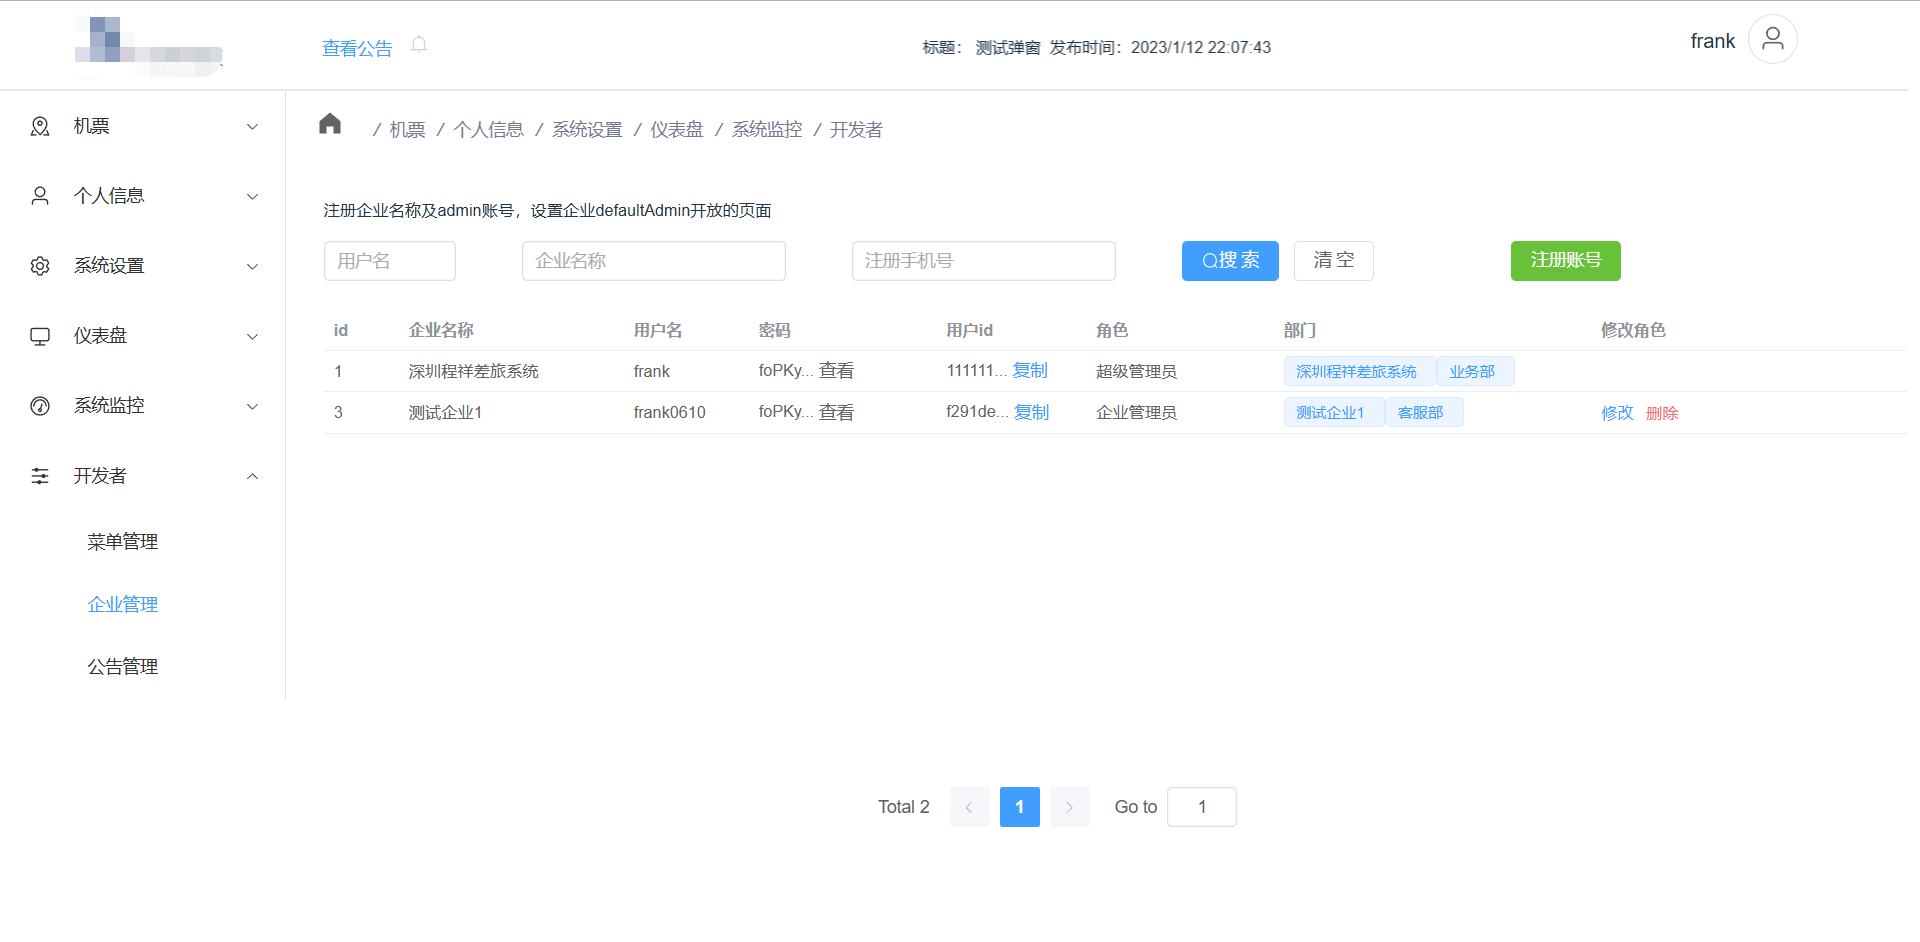Toggle the 开发者 sidebar menu
Screen dimensions: 1920x942
click(143, 476)
